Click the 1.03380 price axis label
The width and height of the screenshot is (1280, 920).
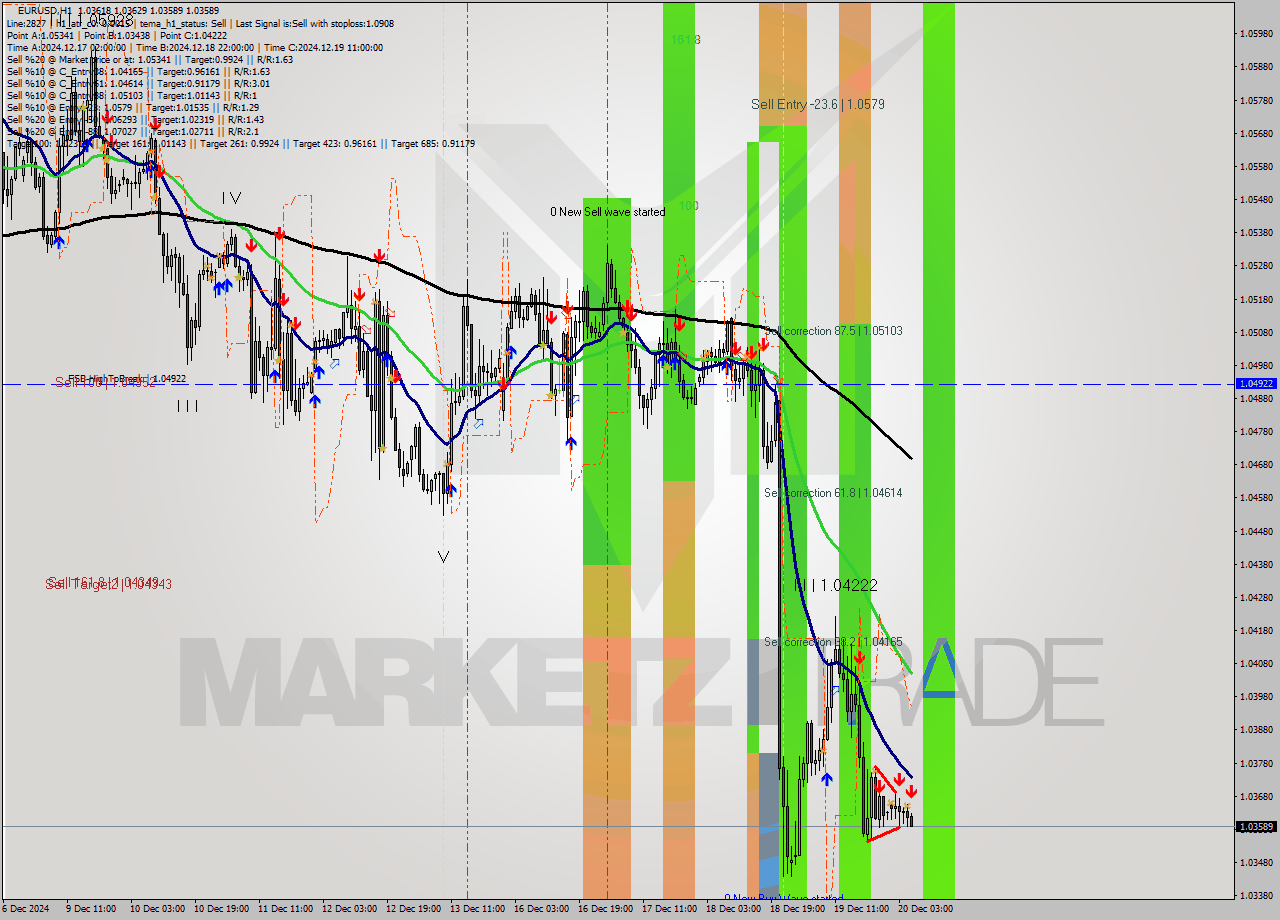click(x=1256, y=896)
